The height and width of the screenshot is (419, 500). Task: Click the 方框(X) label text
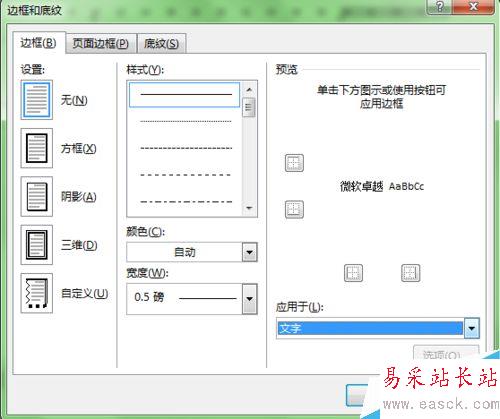point(78,148)
